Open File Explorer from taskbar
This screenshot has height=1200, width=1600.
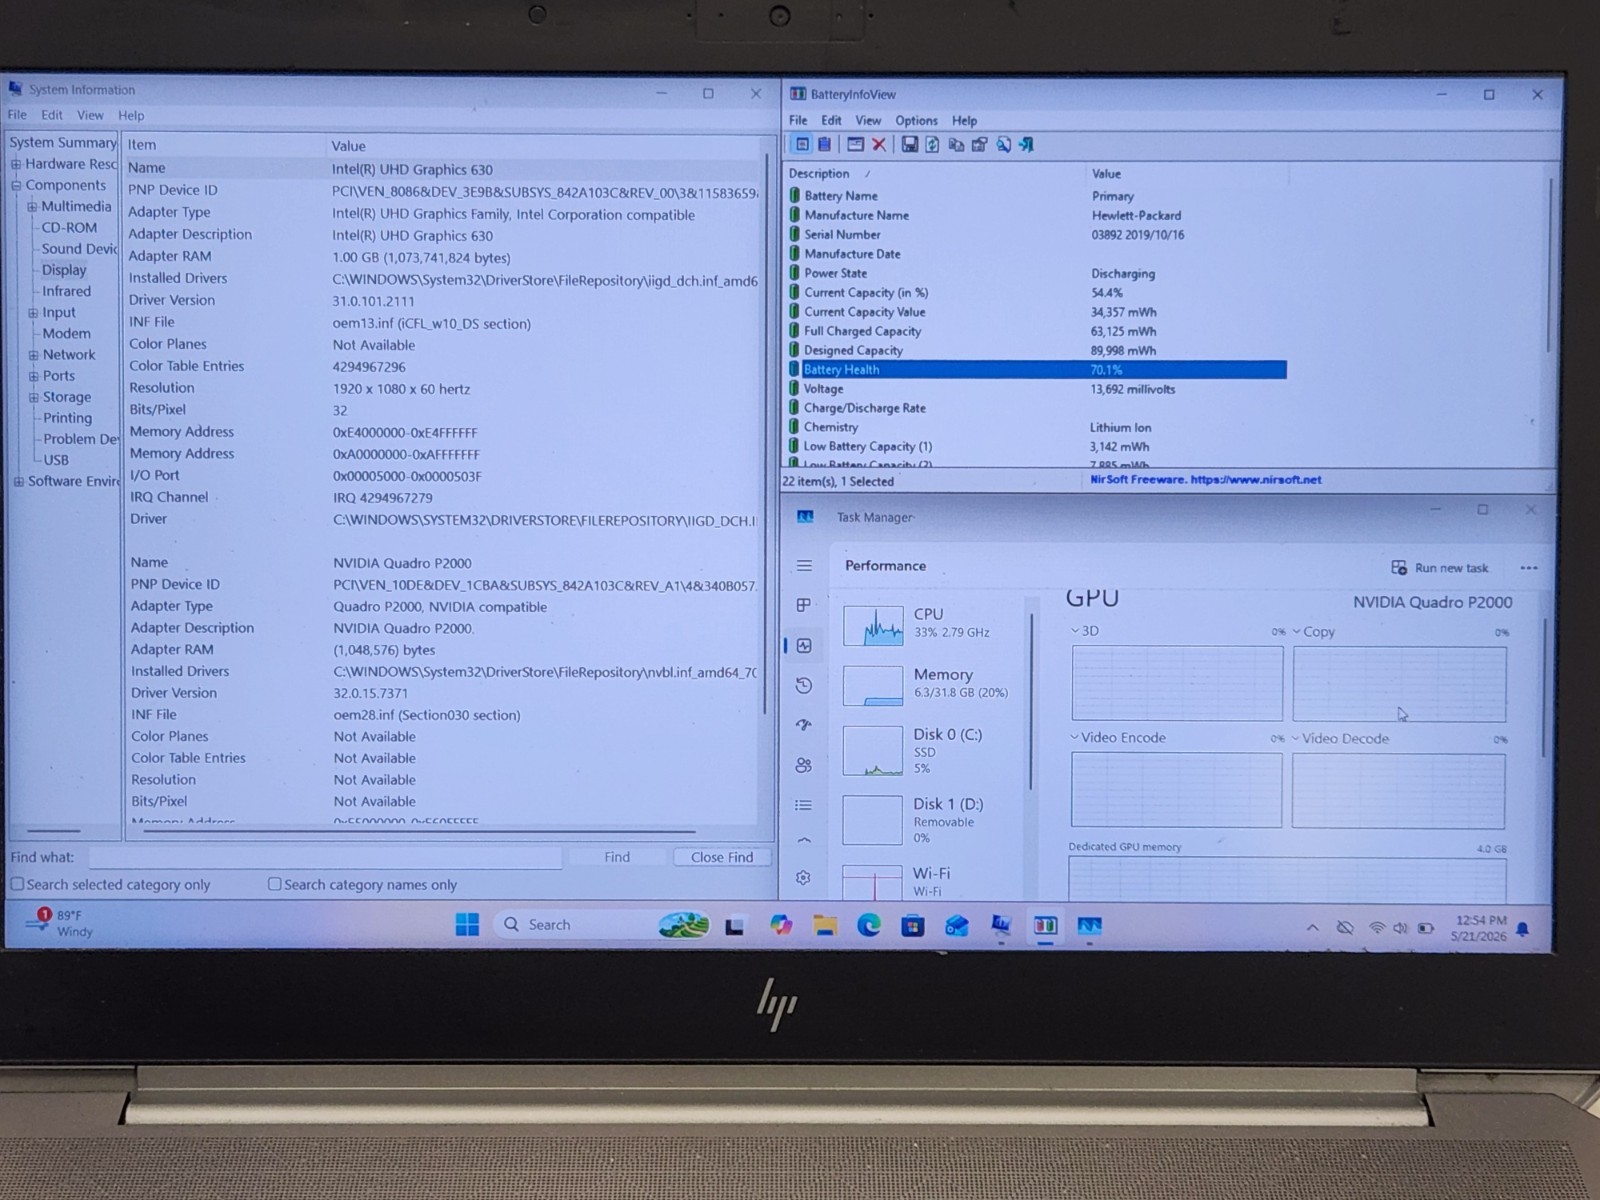[825, 926]
